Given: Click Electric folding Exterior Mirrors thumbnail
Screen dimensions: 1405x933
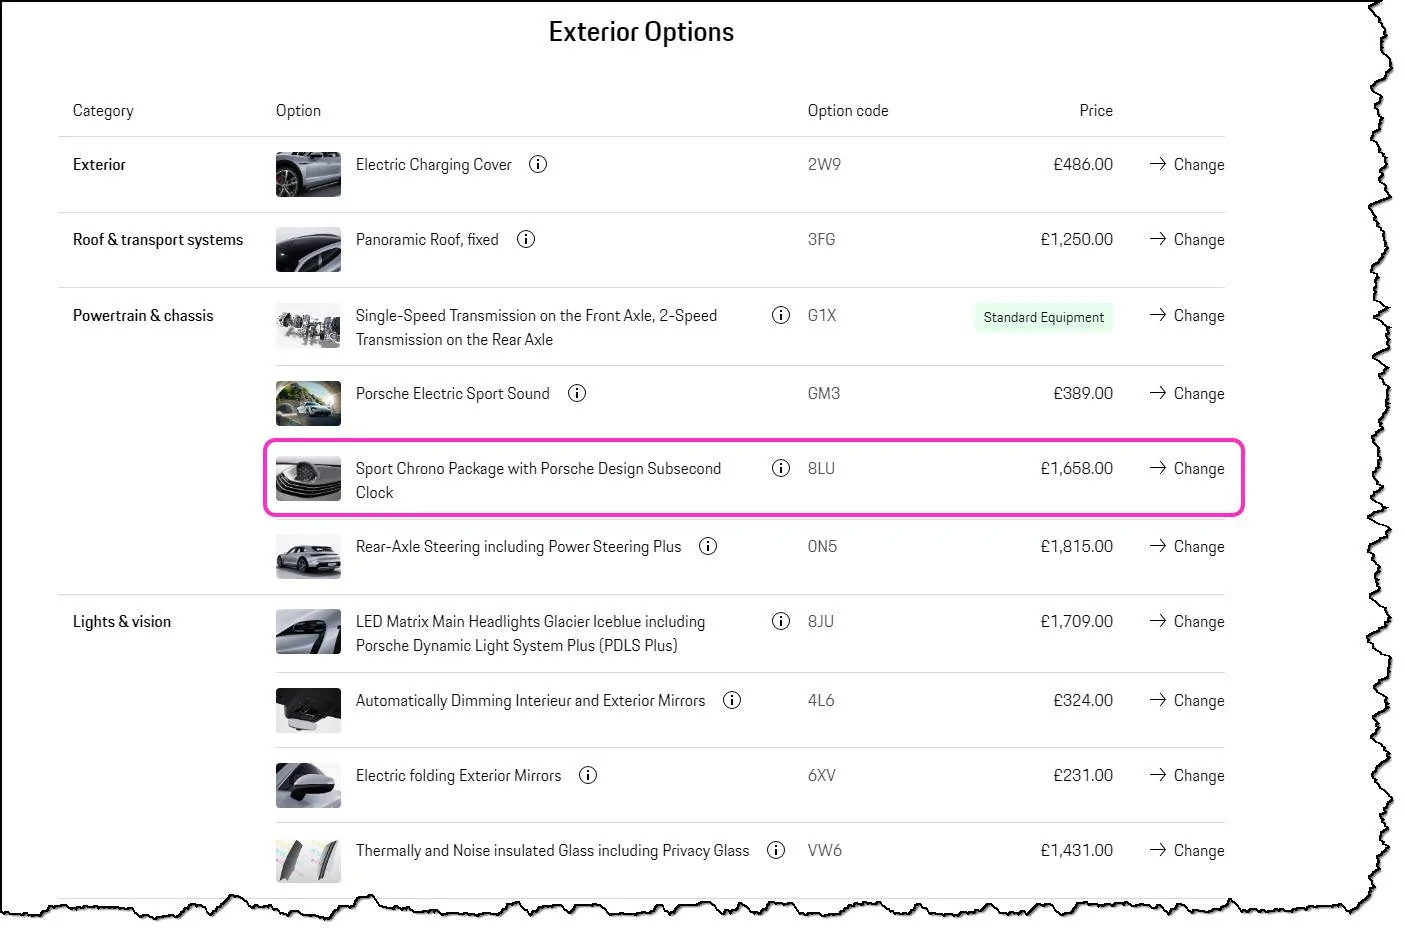Looking at the screenshot, I should coord(308,785).
